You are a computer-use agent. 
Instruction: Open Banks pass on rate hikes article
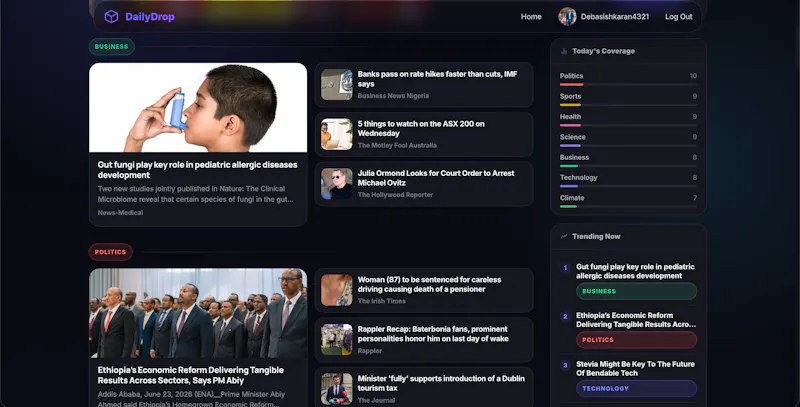437,79
